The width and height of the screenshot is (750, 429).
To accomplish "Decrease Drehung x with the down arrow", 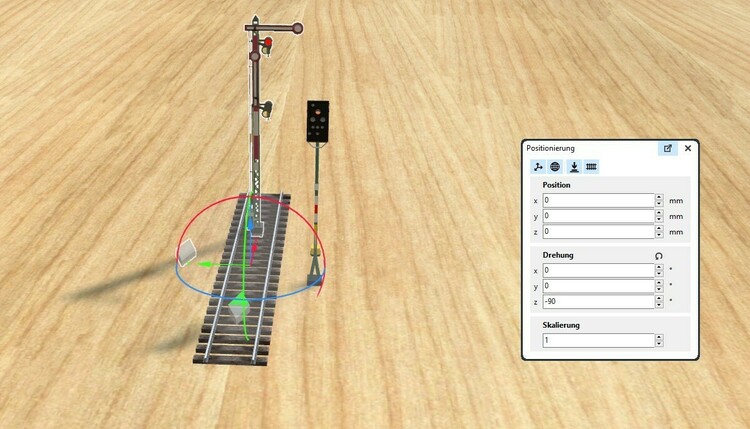I will pos(659,274).
